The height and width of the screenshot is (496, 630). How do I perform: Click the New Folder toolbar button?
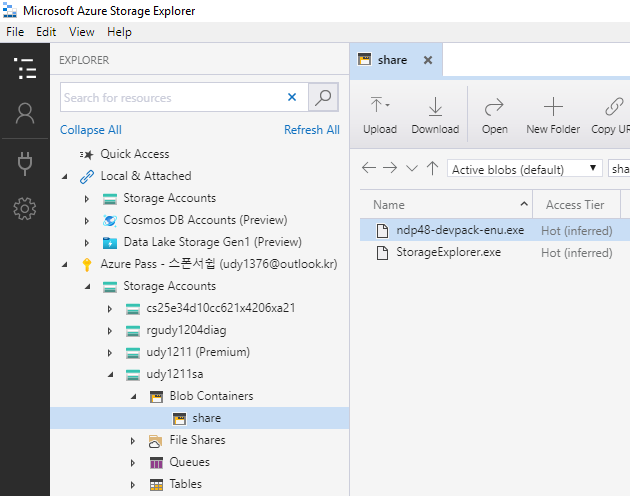pyautogui.click(x=553, y=115)
